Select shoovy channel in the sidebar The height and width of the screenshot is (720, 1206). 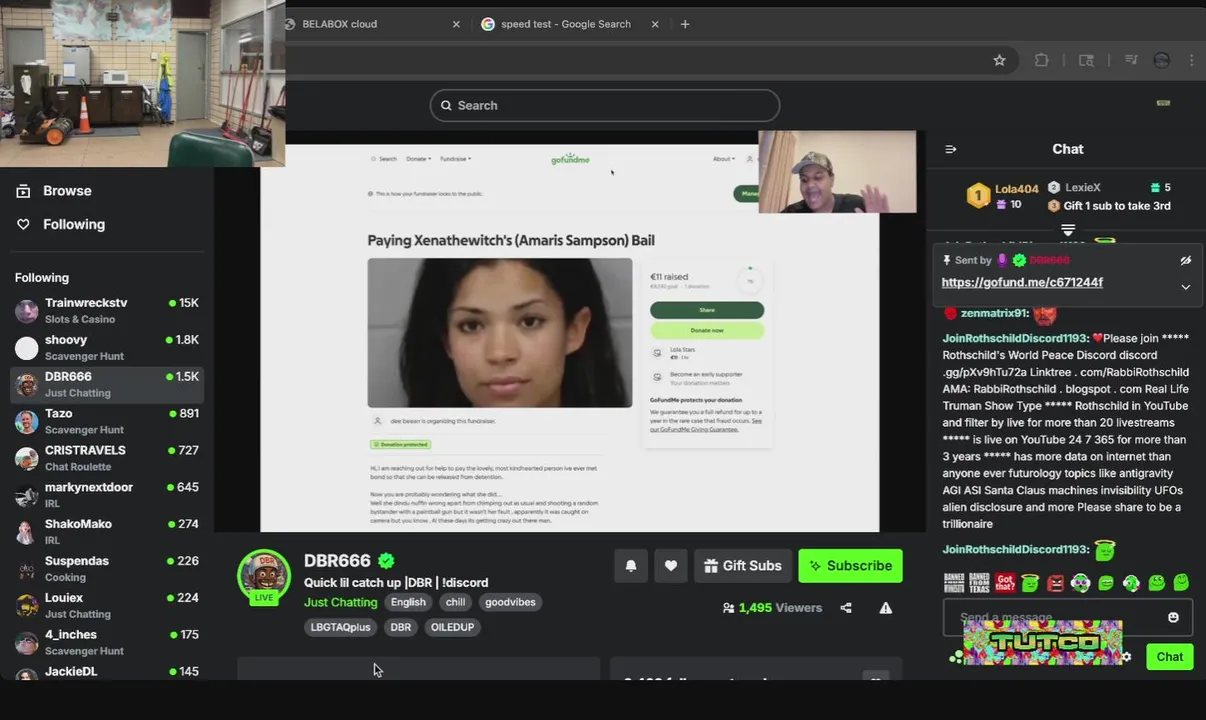[107, 347]
